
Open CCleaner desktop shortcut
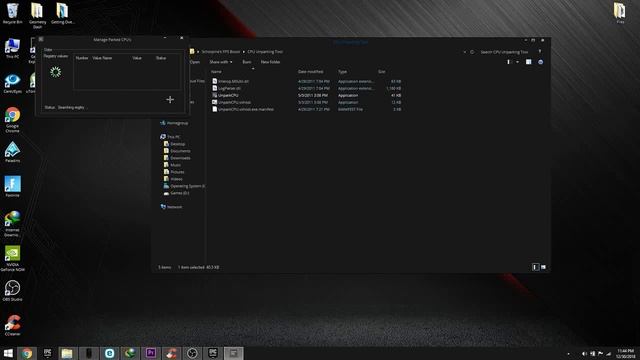[12, 325]
